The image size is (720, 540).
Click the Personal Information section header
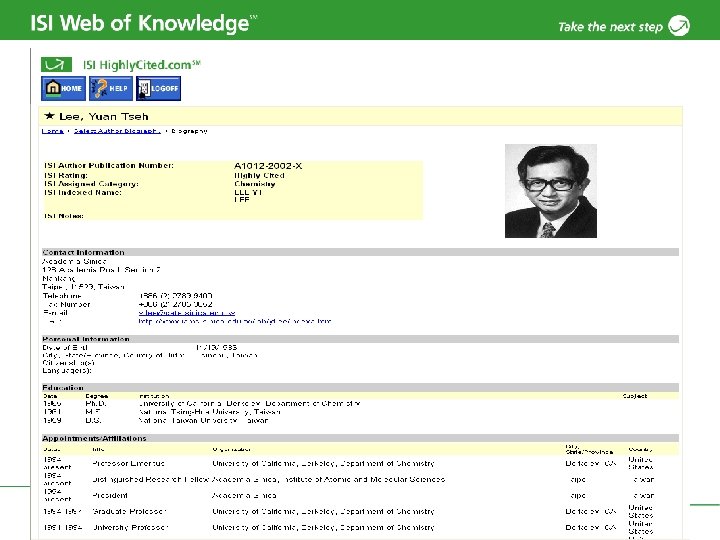(x=360, y=339)
